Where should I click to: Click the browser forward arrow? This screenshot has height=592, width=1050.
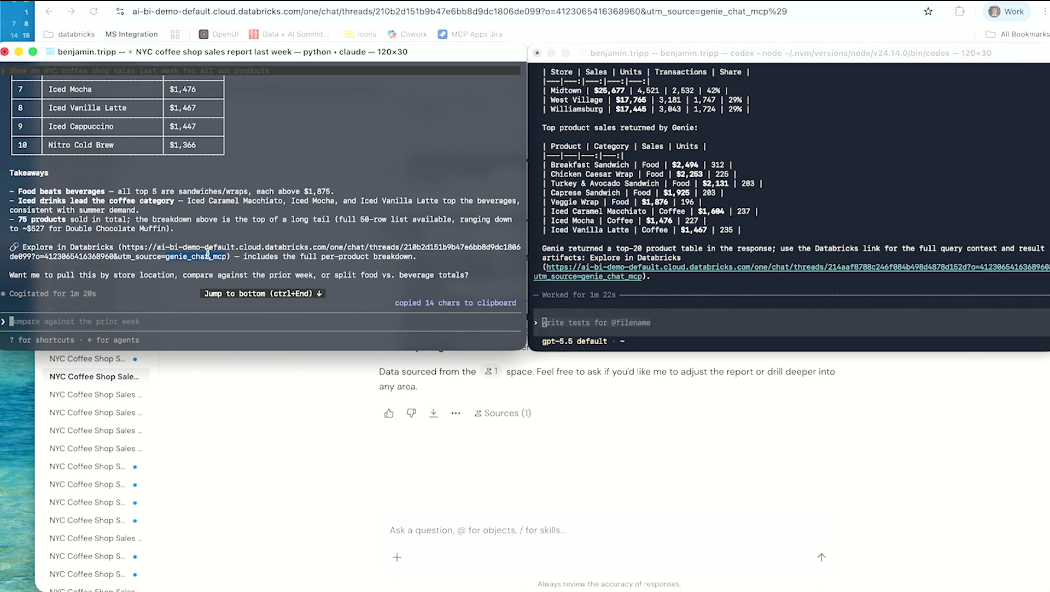(x=71, y=11)
